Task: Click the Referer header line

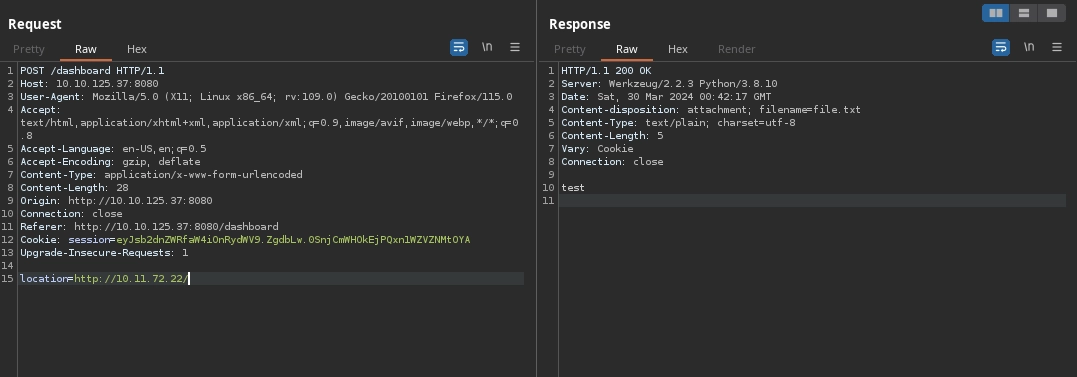Action: tap(149, 227)
